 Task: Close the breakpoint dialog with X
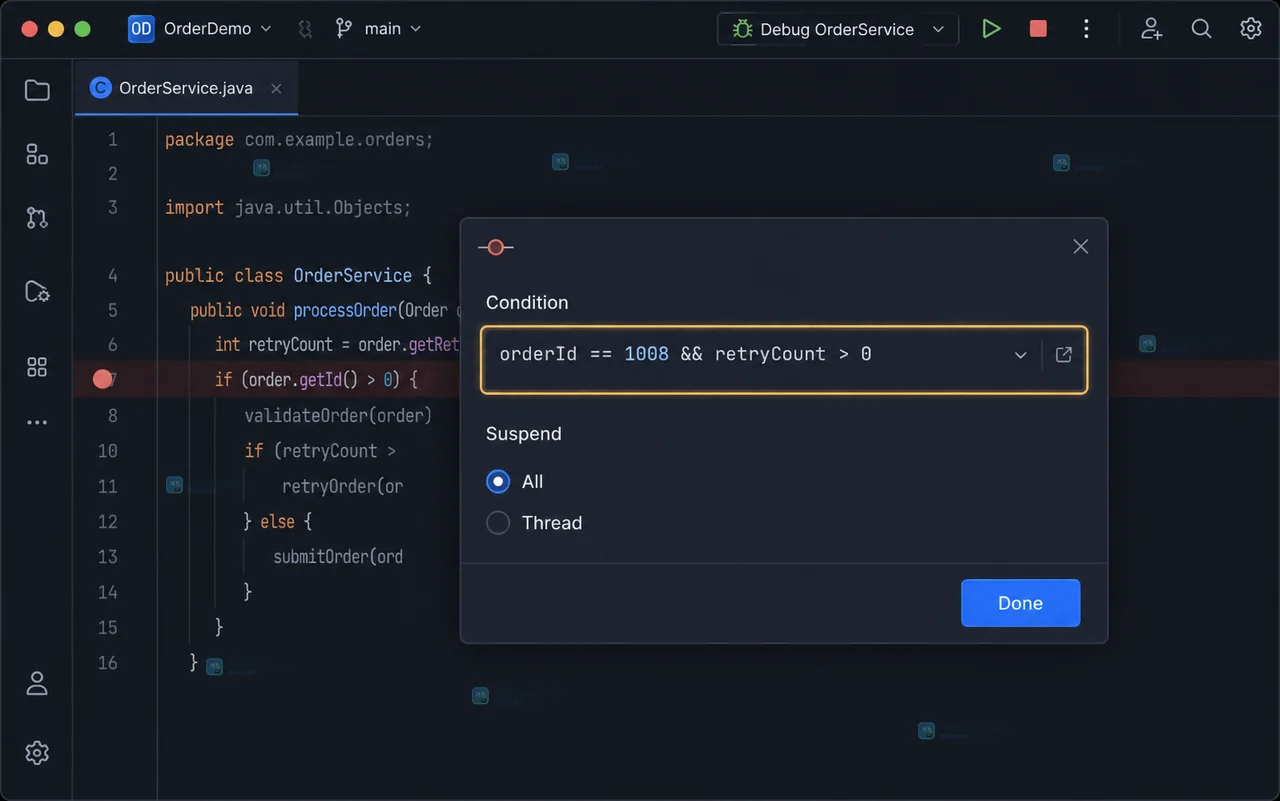click(1080, 246)
